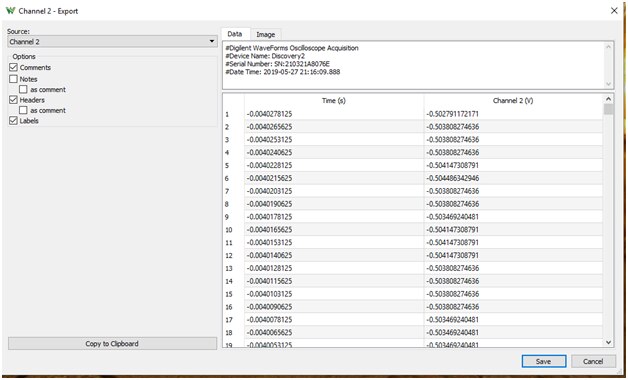Select time cell -0.0040128125
The image size is (628, 380).
(x=334, y=268)
